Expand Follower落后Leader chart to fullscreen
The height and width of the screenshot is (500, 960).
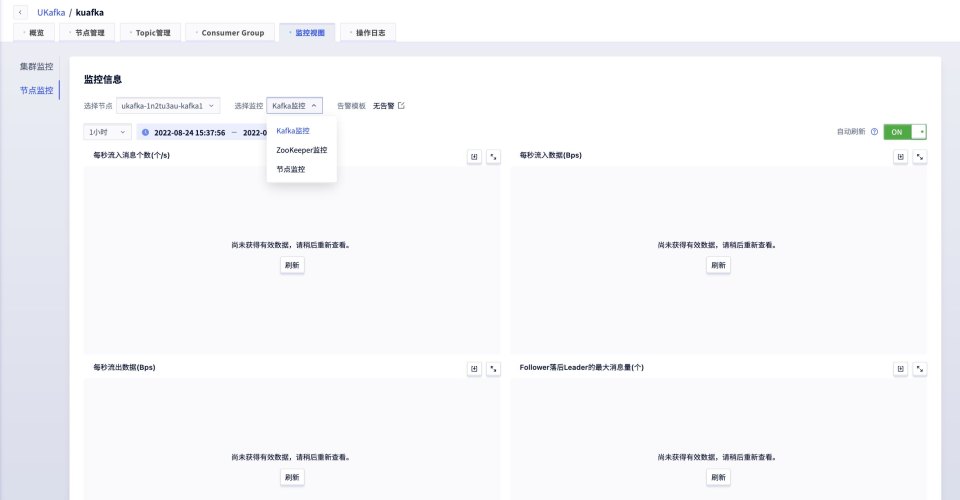pyautogui.click(x=920, y=369)
